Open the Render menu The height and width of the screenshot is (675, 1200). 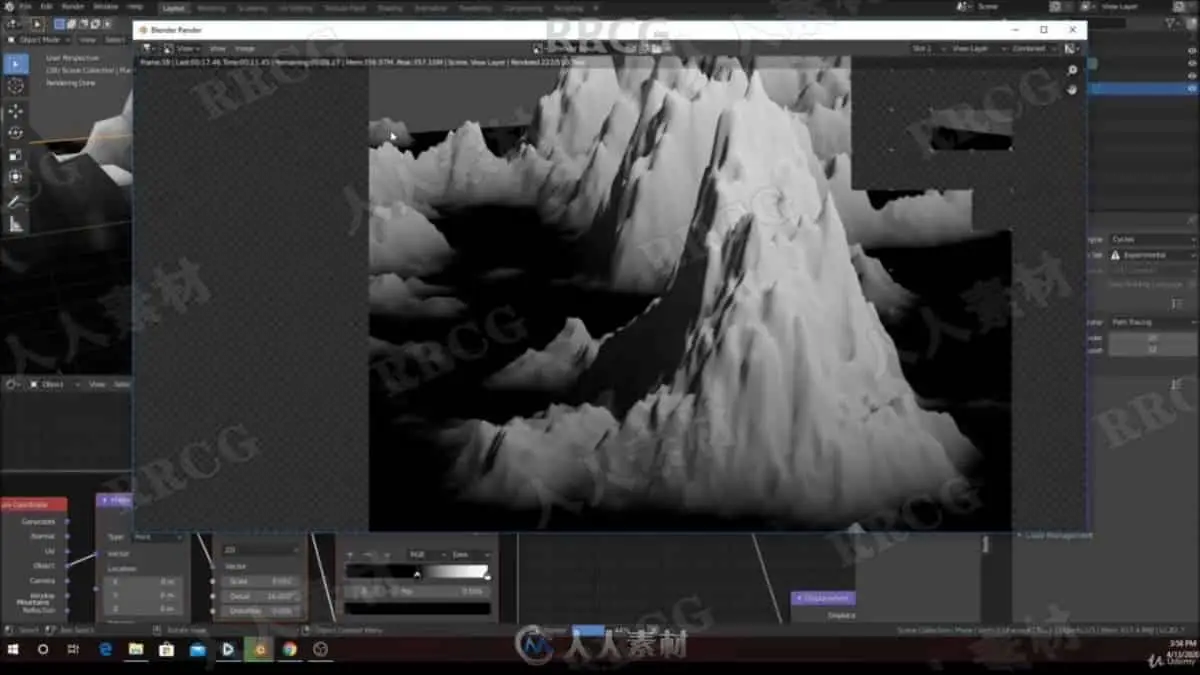click(x=73, y=6)
